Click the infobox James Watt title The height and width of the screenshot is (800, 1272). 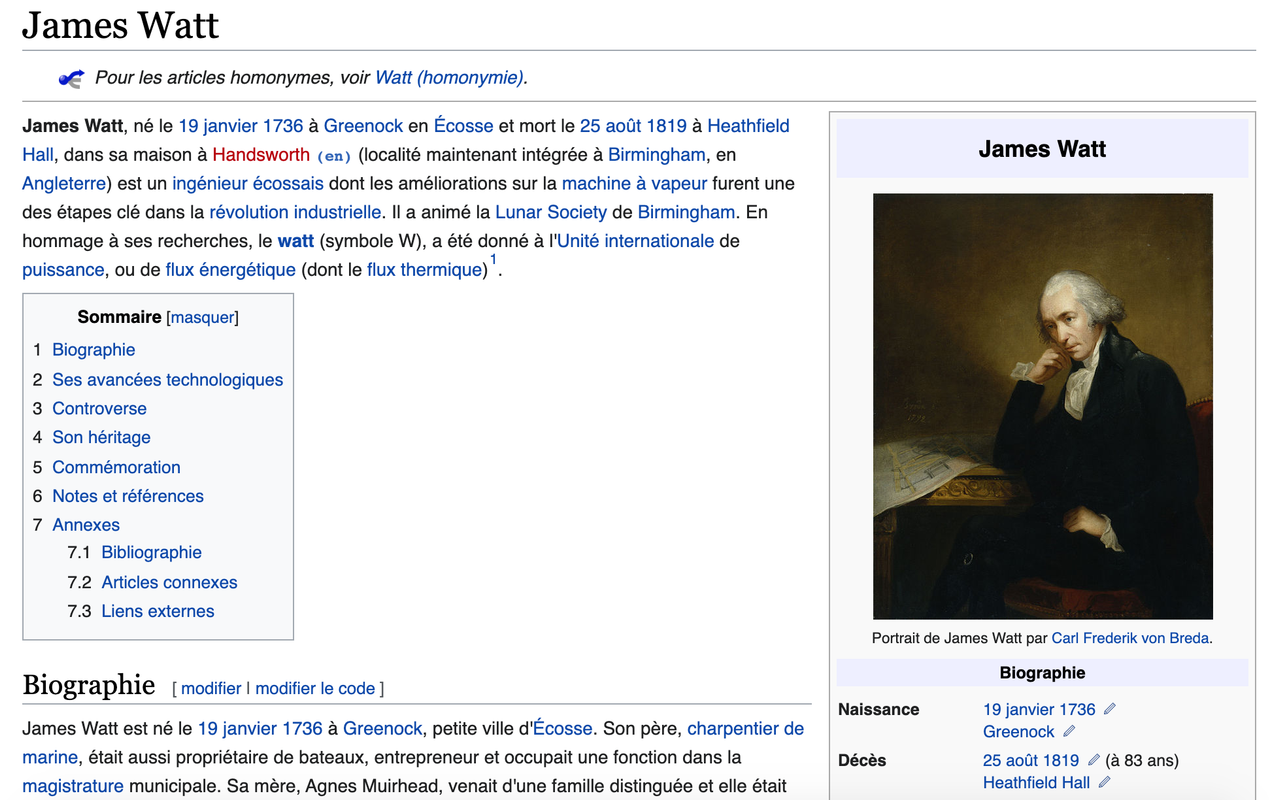pos(1042,149)
